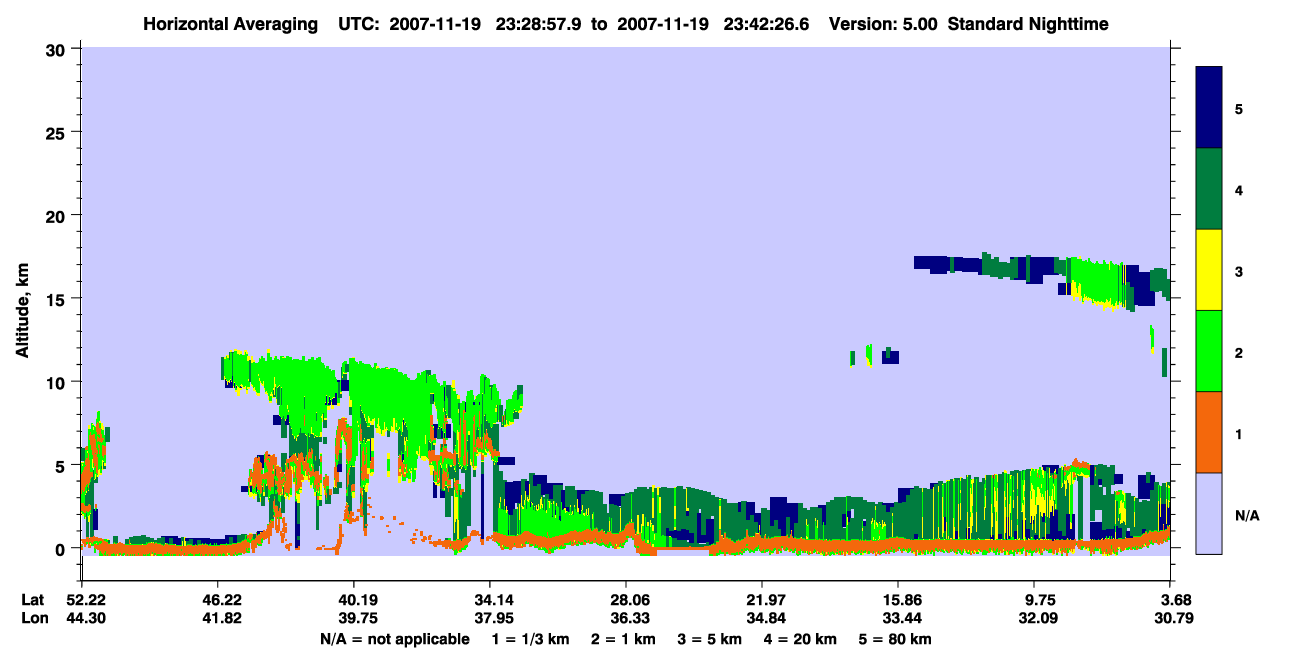Image resolution: width=1300 pixels, height=667 pixels.
Task: Click the 'Lon' row label
Action: point(34,619)
